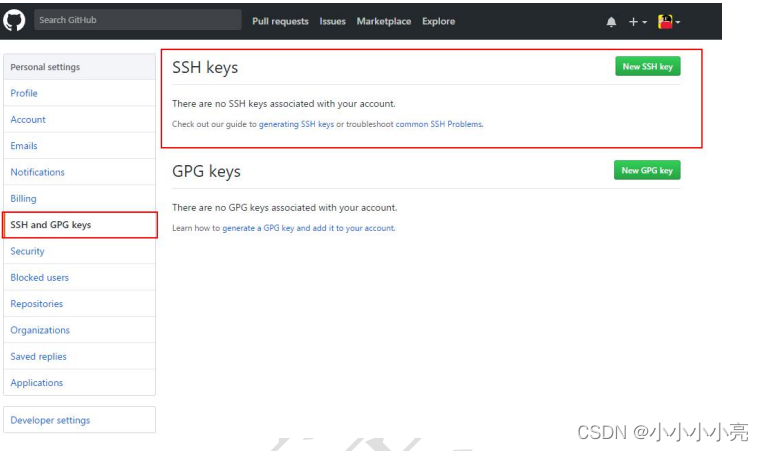Open Applications settings
Screen dimensions: 763x451
point(79,382)
